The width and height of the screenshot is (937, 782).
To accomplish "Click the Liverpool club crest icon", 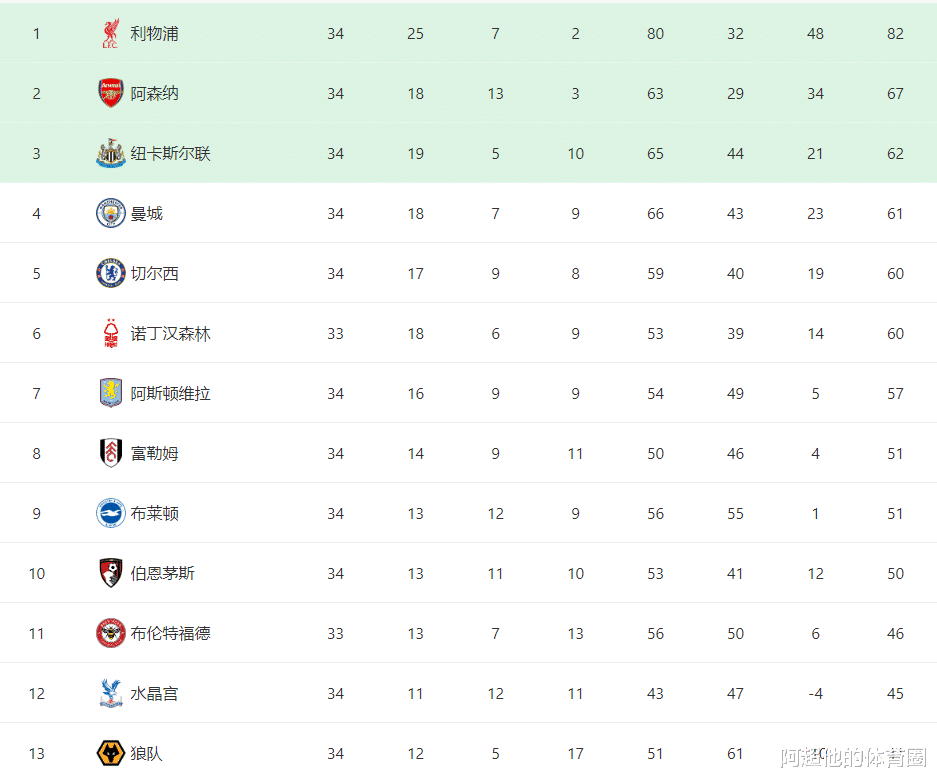I will point(110,34).
